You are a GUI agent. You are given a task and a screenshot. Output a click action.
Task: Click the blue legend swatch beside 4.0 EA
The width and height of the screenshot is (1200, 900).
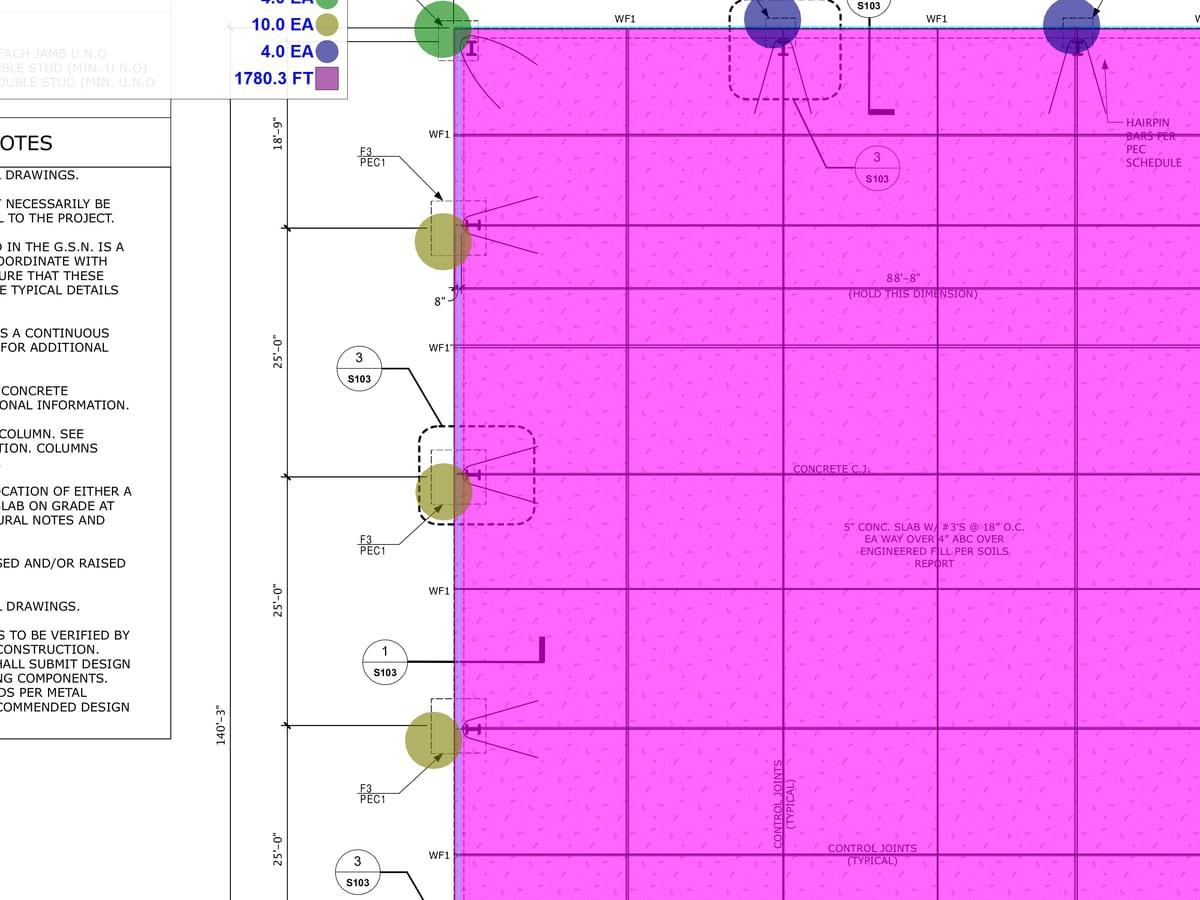point(327,52)
